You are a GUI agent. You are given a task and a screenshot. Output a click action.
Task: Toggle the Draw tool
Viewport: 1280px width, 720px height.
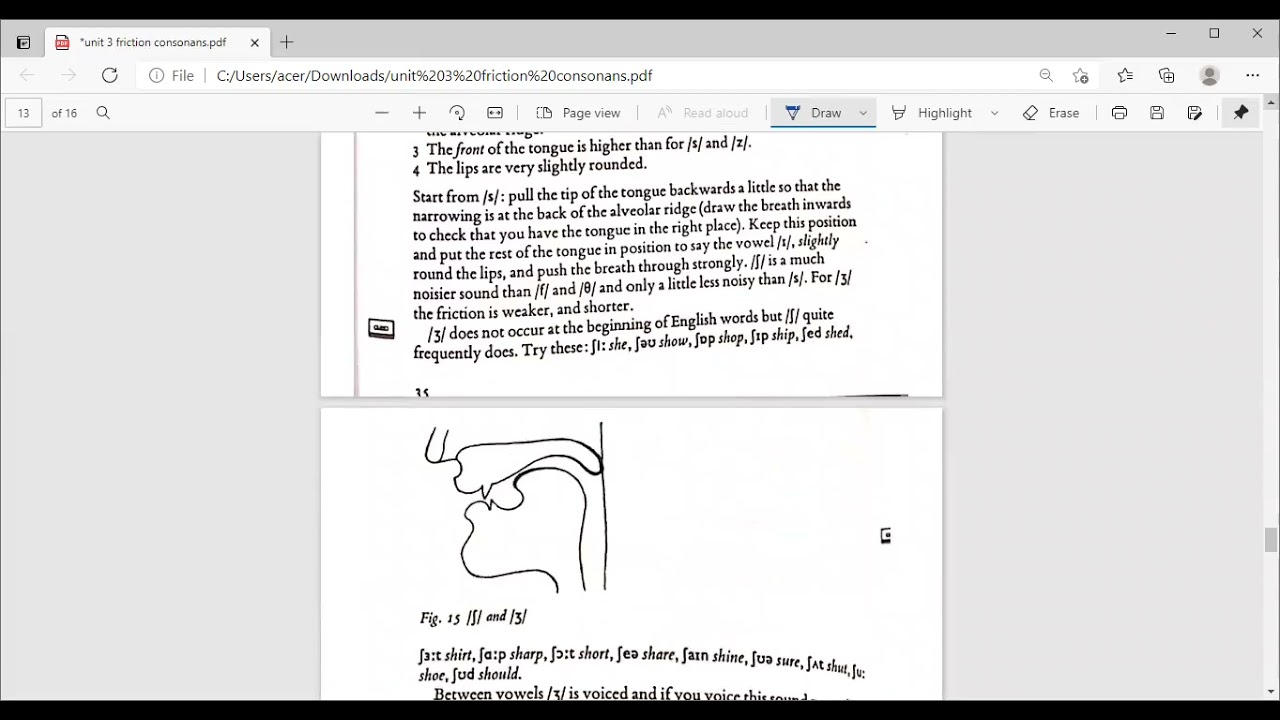pyautogui.click(x=813, y=113)
